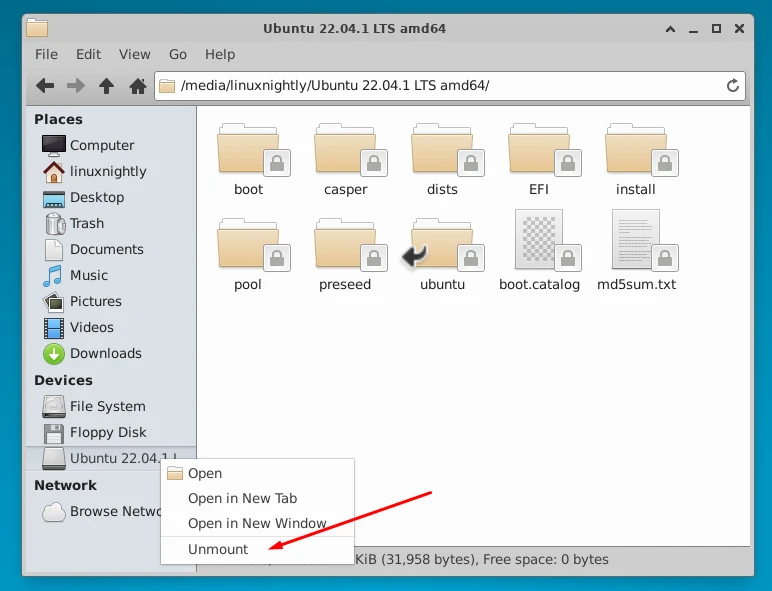
Task: Select the boot.catalog file
Action: 539,251
